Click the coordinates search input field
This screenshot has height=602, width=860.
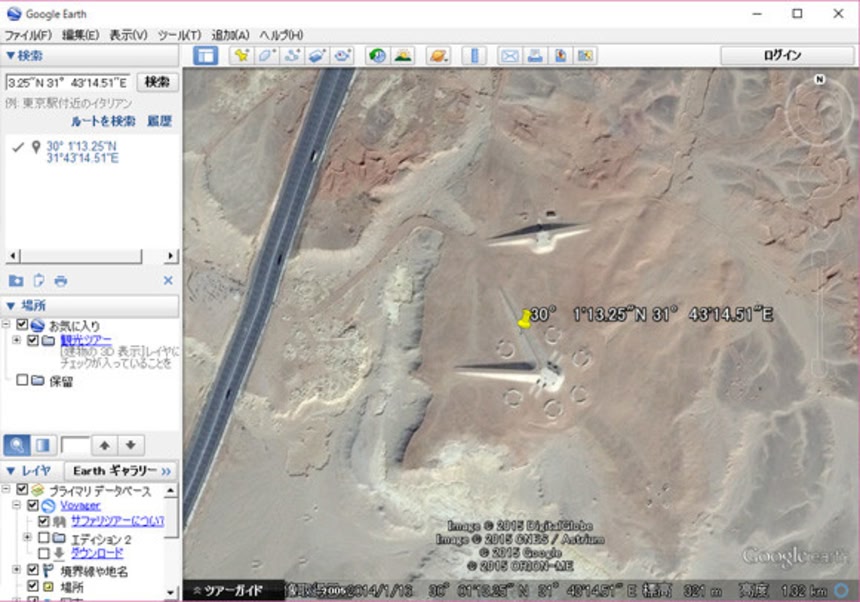pos(68,82)
